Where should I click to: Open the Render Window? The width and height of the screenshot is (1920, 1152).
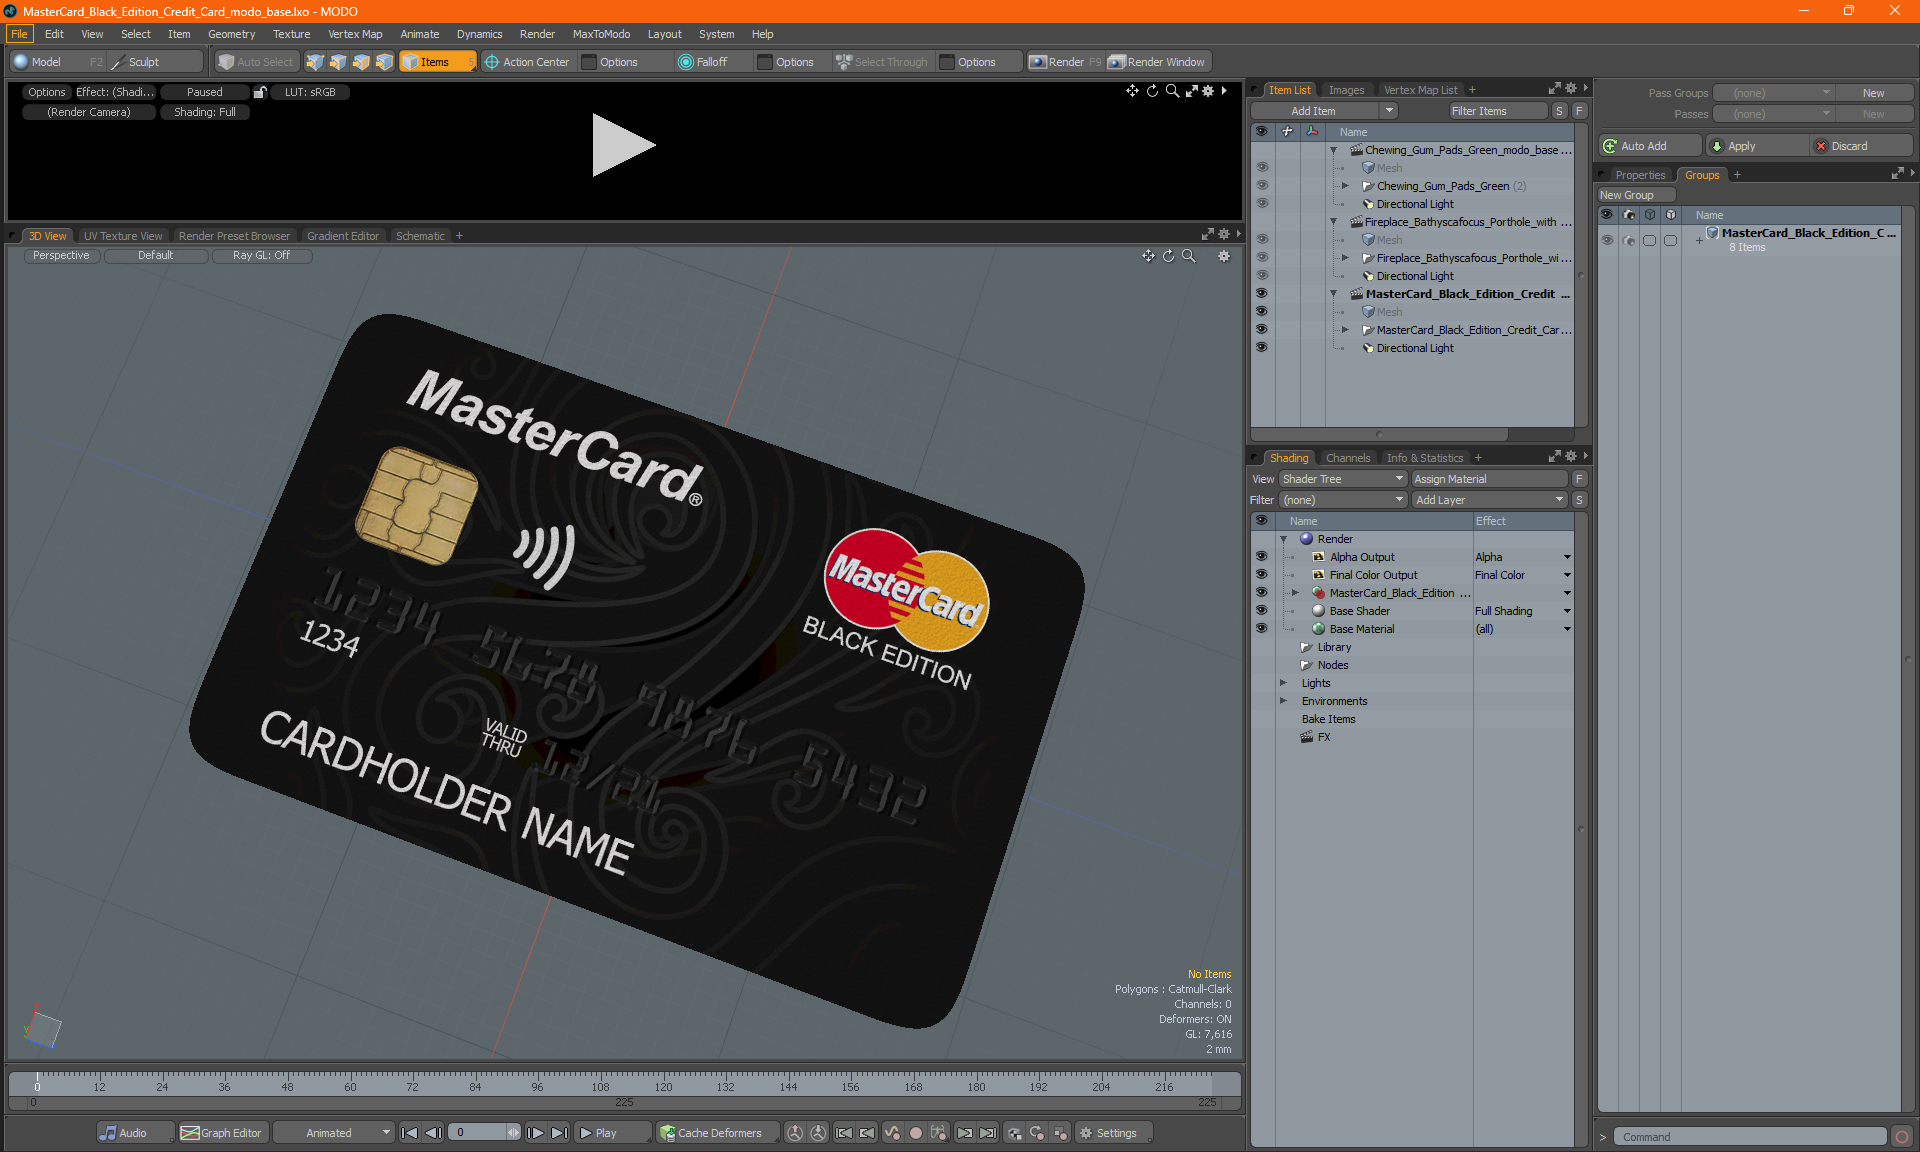1158,62
